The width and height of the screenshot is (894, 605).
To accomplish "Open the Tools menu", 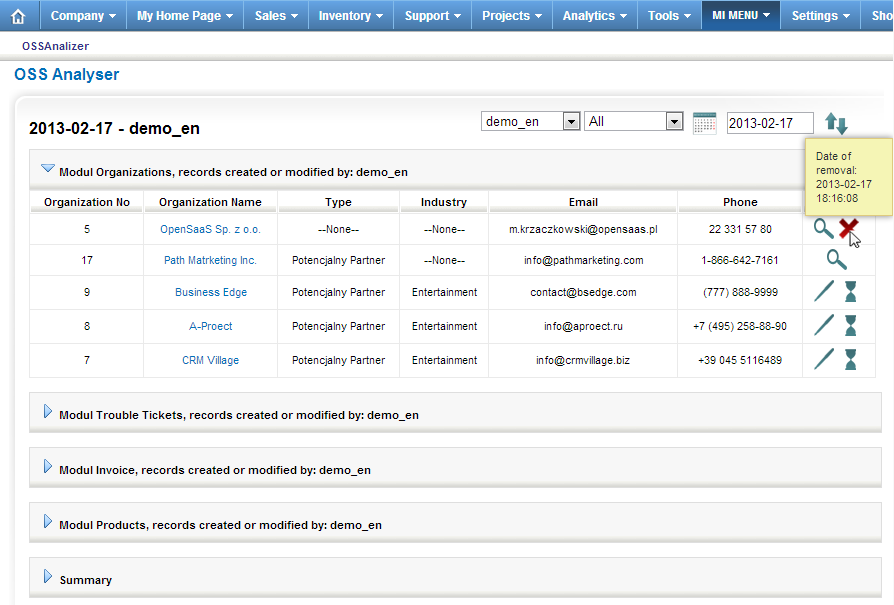I will tap(669, 16).
